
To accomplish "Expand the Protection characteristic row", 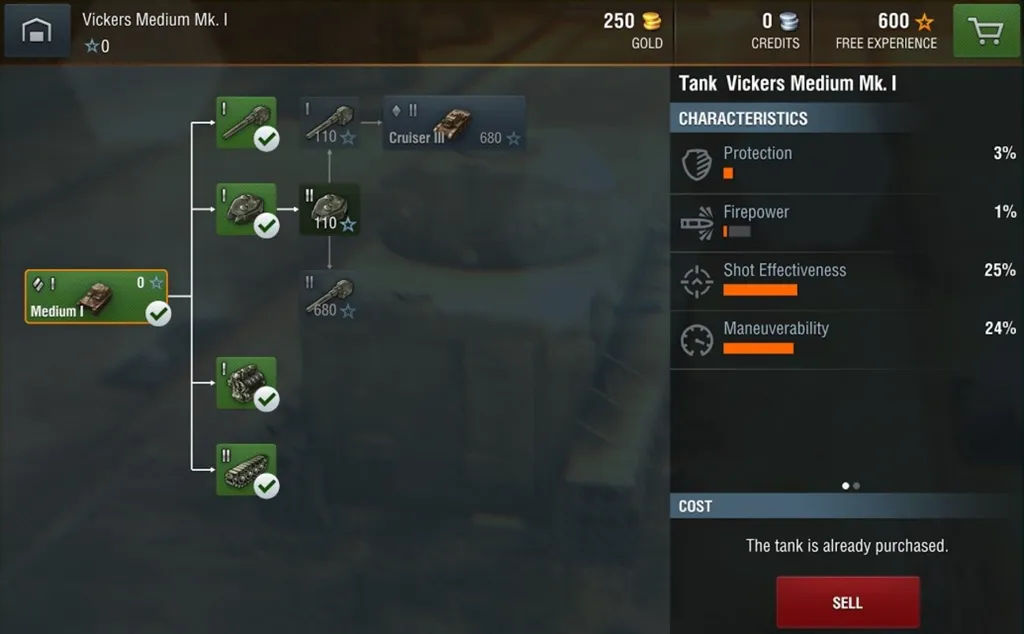I will pyautogui.click(x=847, y=163).
